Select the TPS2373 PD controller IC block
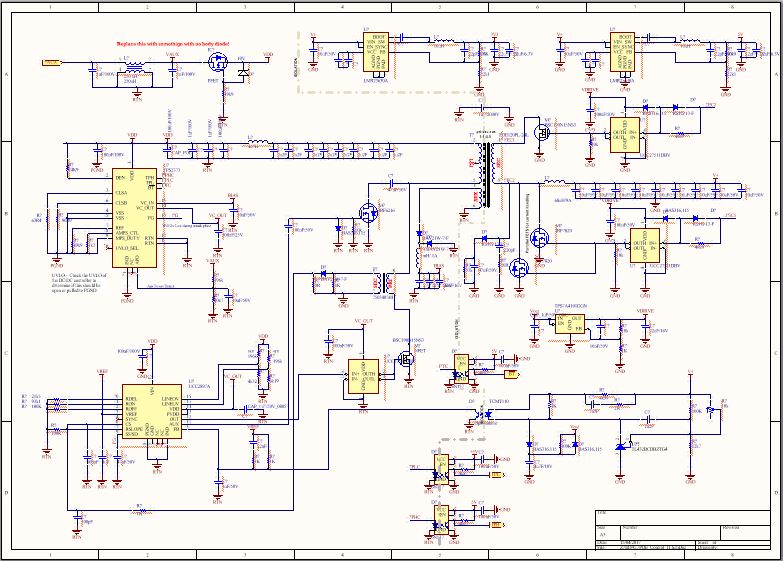This screenshot has width=783, height=561. [x=133, y=217]
